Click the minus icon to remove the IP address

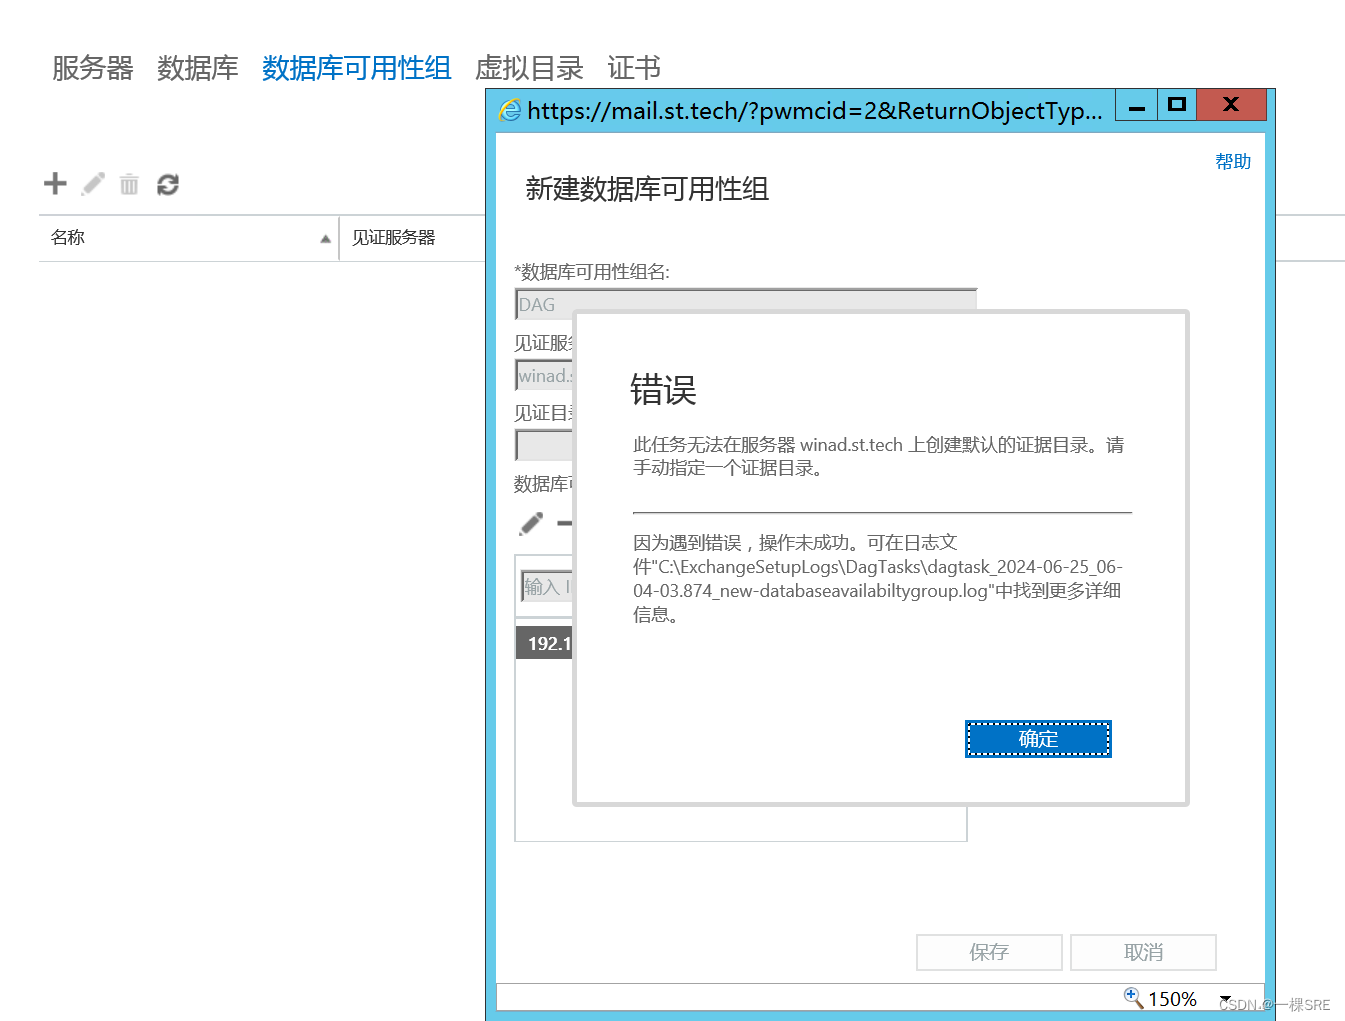click(565, 523)
